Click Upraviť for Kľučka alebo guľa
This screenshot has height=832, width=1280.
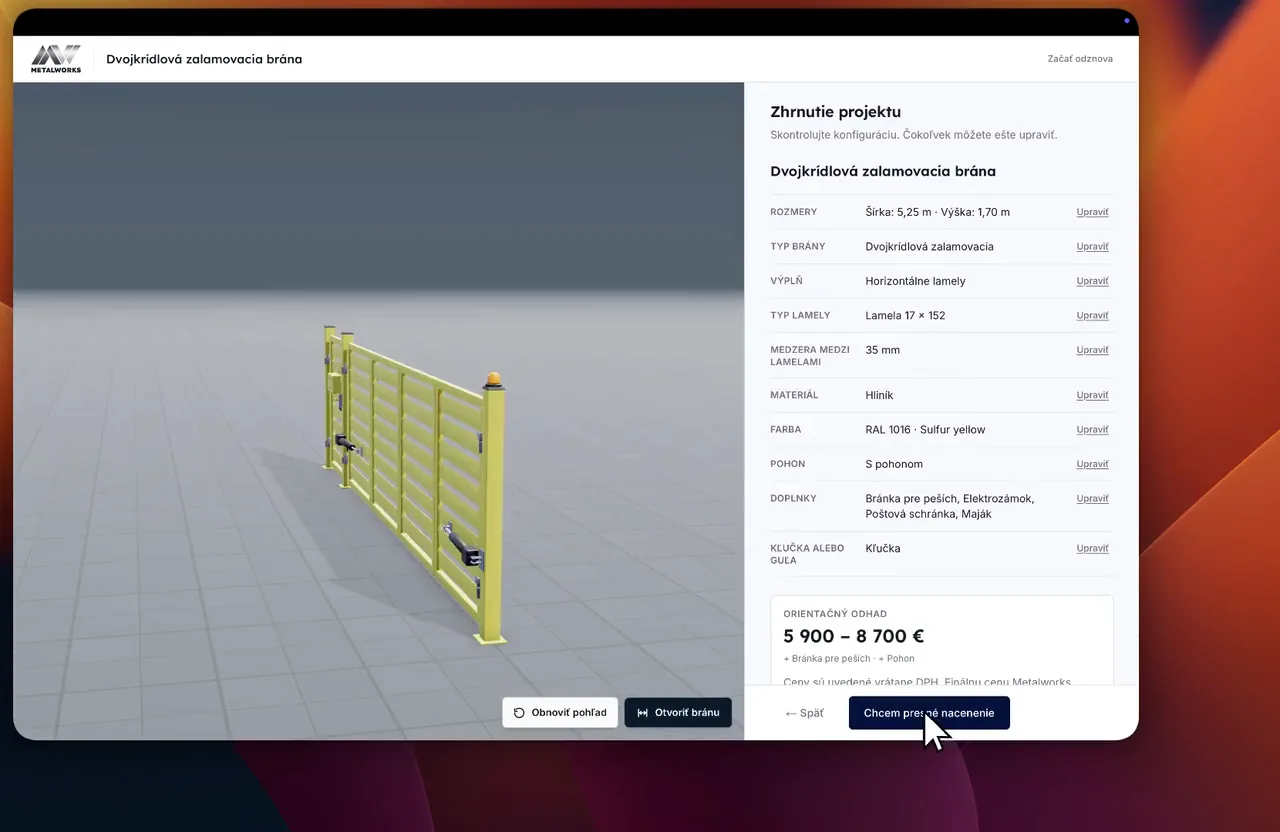click(1092, 549)
